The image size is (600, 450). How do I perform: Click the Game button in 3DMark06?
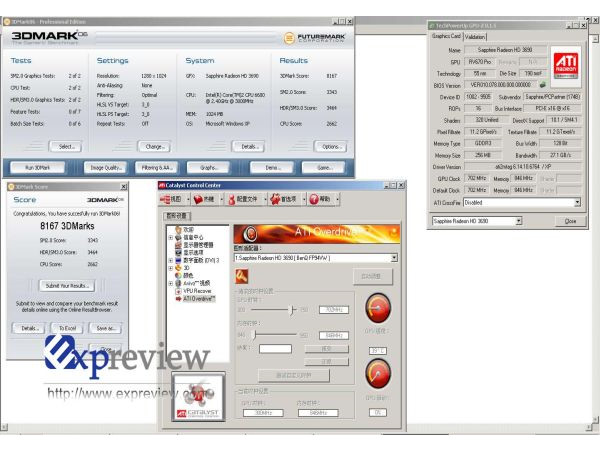(323, 168)
